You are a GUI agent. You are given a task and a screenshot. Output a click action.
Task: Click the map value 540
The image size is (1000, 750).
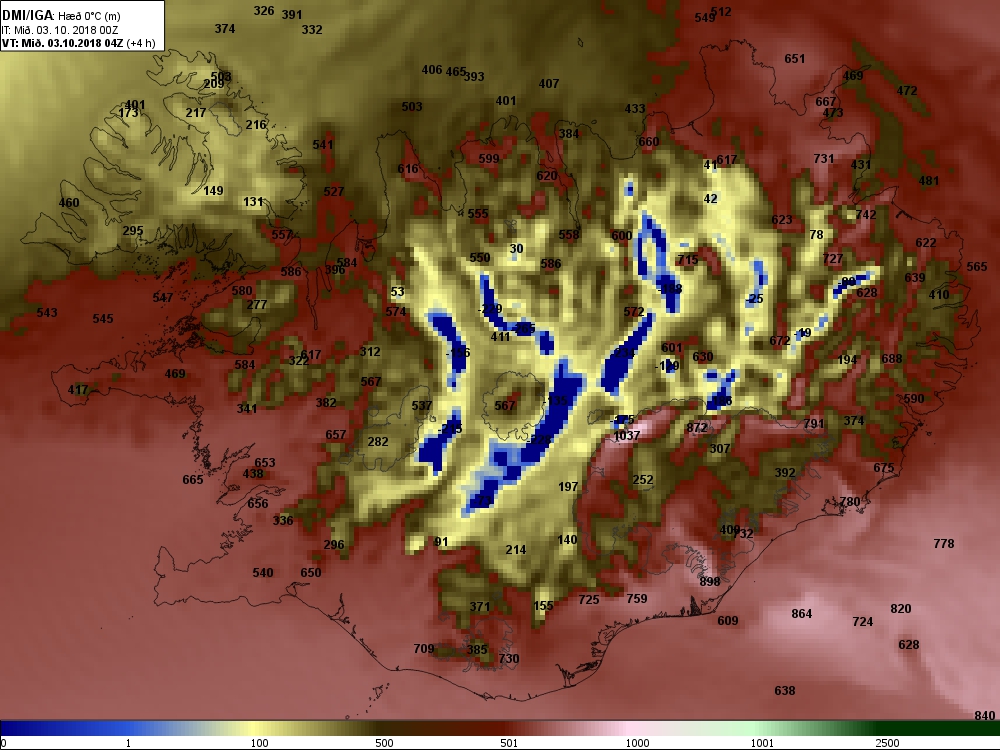click(x=263, y=572)
